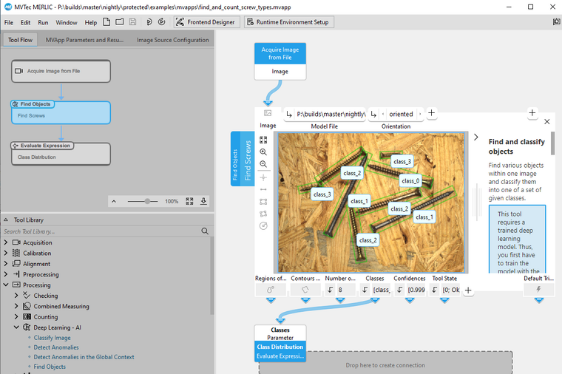Click the zoom in magnifier beside image
The image size is (562, 375).
(263, 152)
